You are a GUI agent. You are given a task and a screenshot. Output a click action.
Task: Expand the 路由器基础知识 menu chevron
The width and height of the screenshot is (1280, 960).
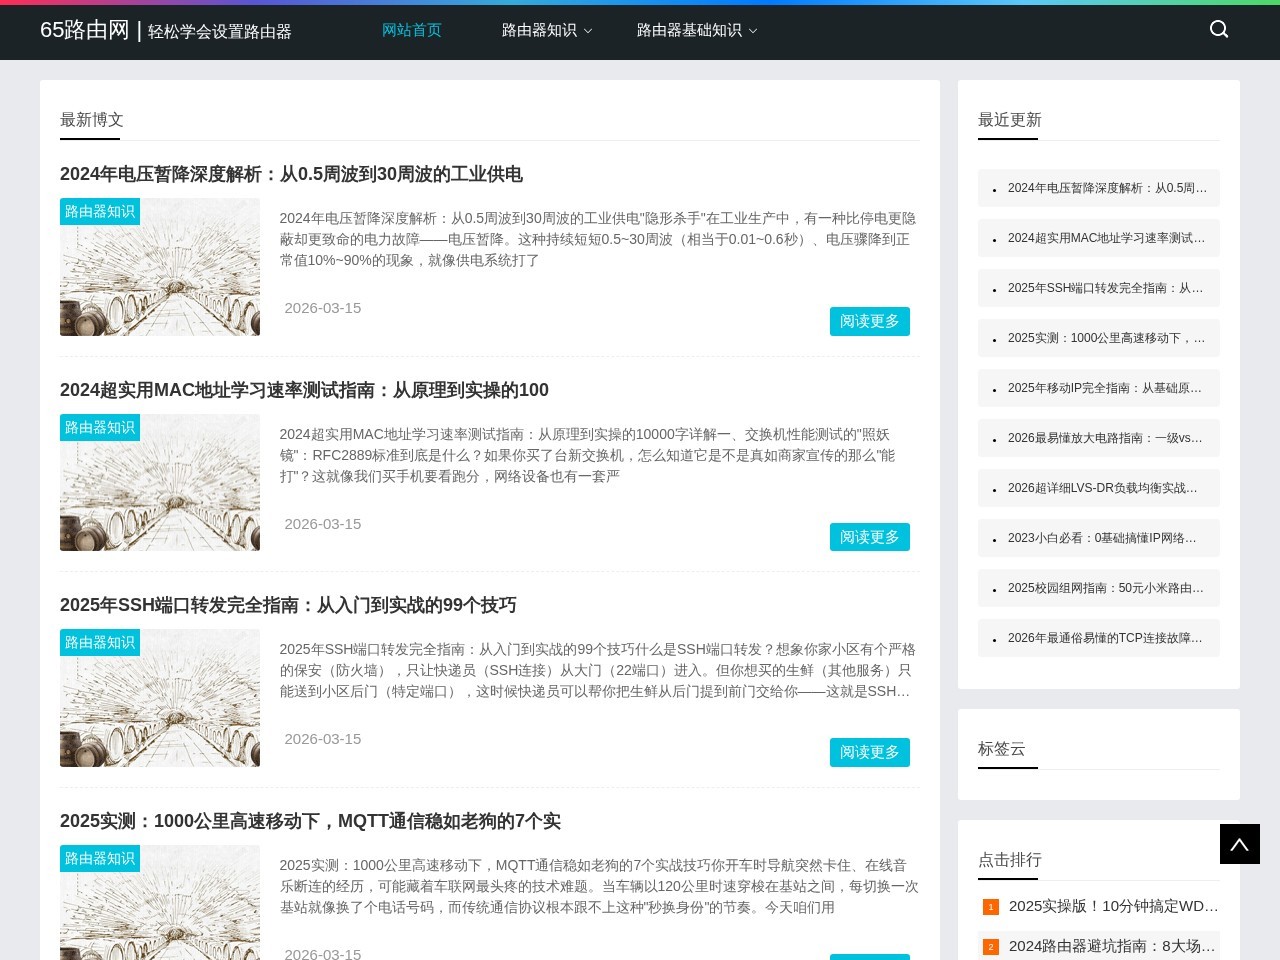tap(753, 31)
